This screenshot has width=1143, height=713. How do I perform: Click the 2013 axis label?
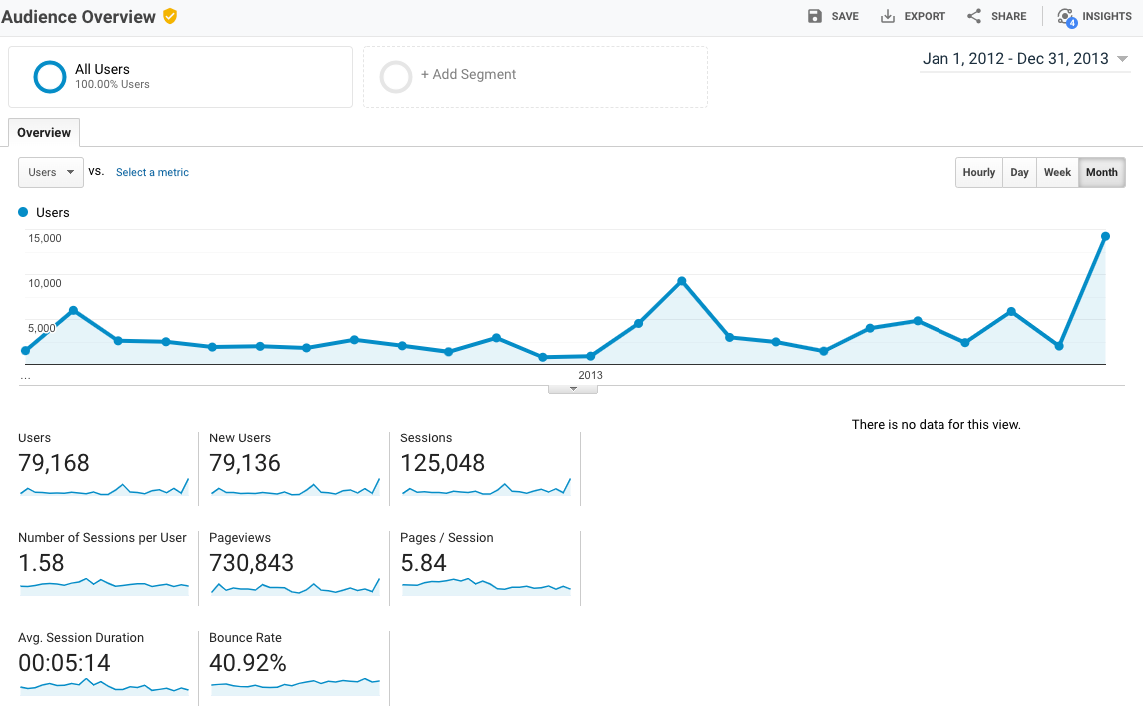click(x=590, y=375)
